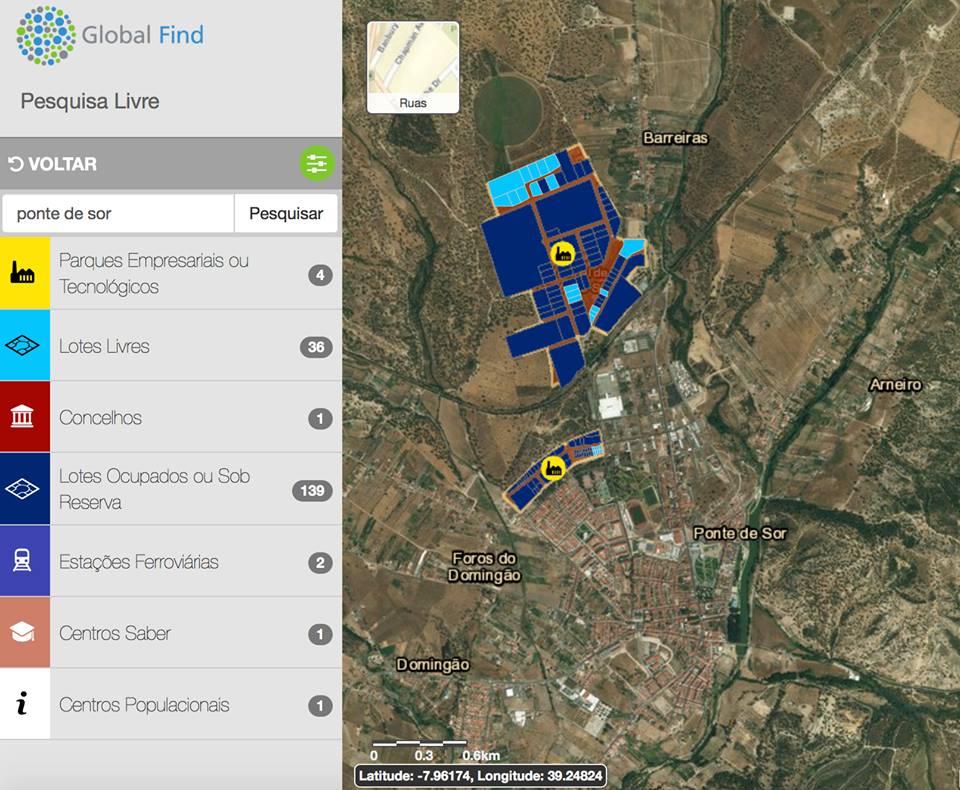Image resolution: width=960 pixels, height=790 pixels.
Task: Click the light blue Lotes Livres icon
Action: point(24,345)
